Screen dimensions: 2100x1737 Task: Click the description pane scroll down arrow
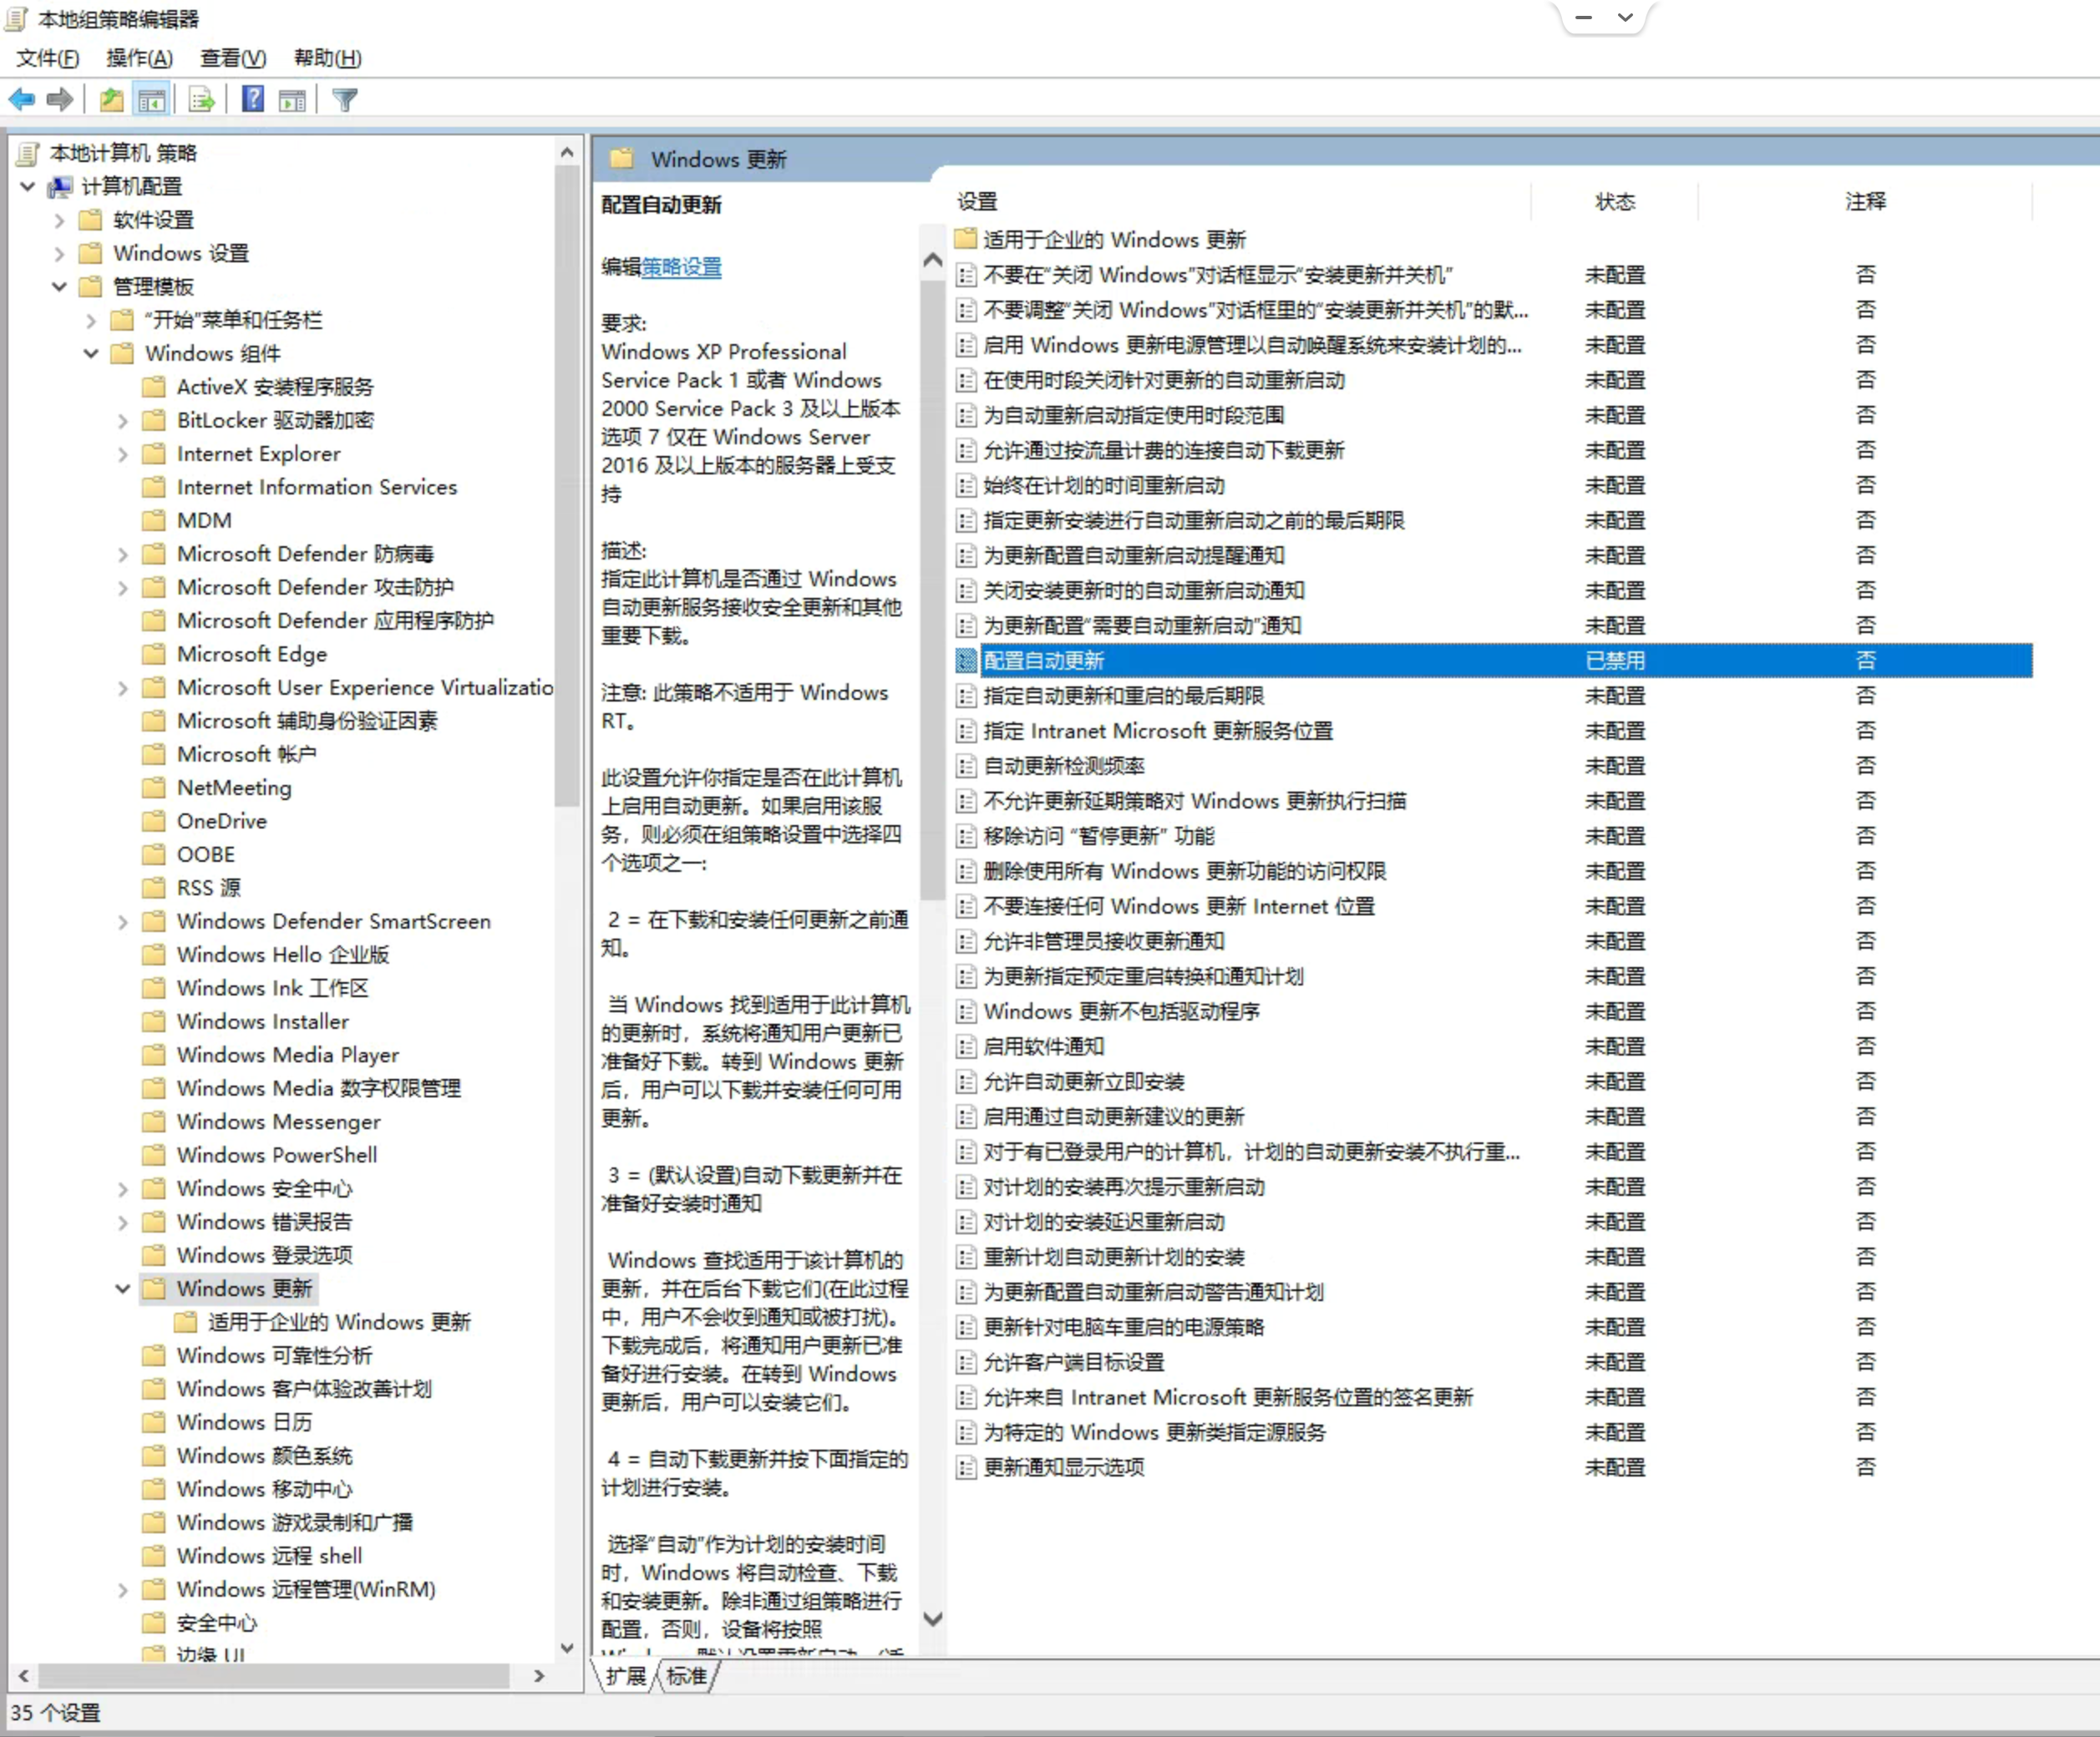tap(932, 1618)
